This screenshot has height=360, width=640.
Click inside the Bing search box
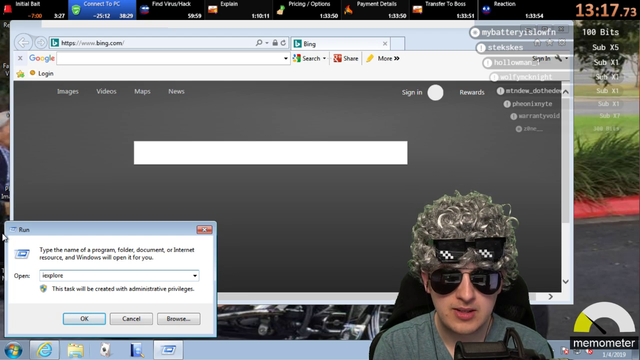pos(270,153)
